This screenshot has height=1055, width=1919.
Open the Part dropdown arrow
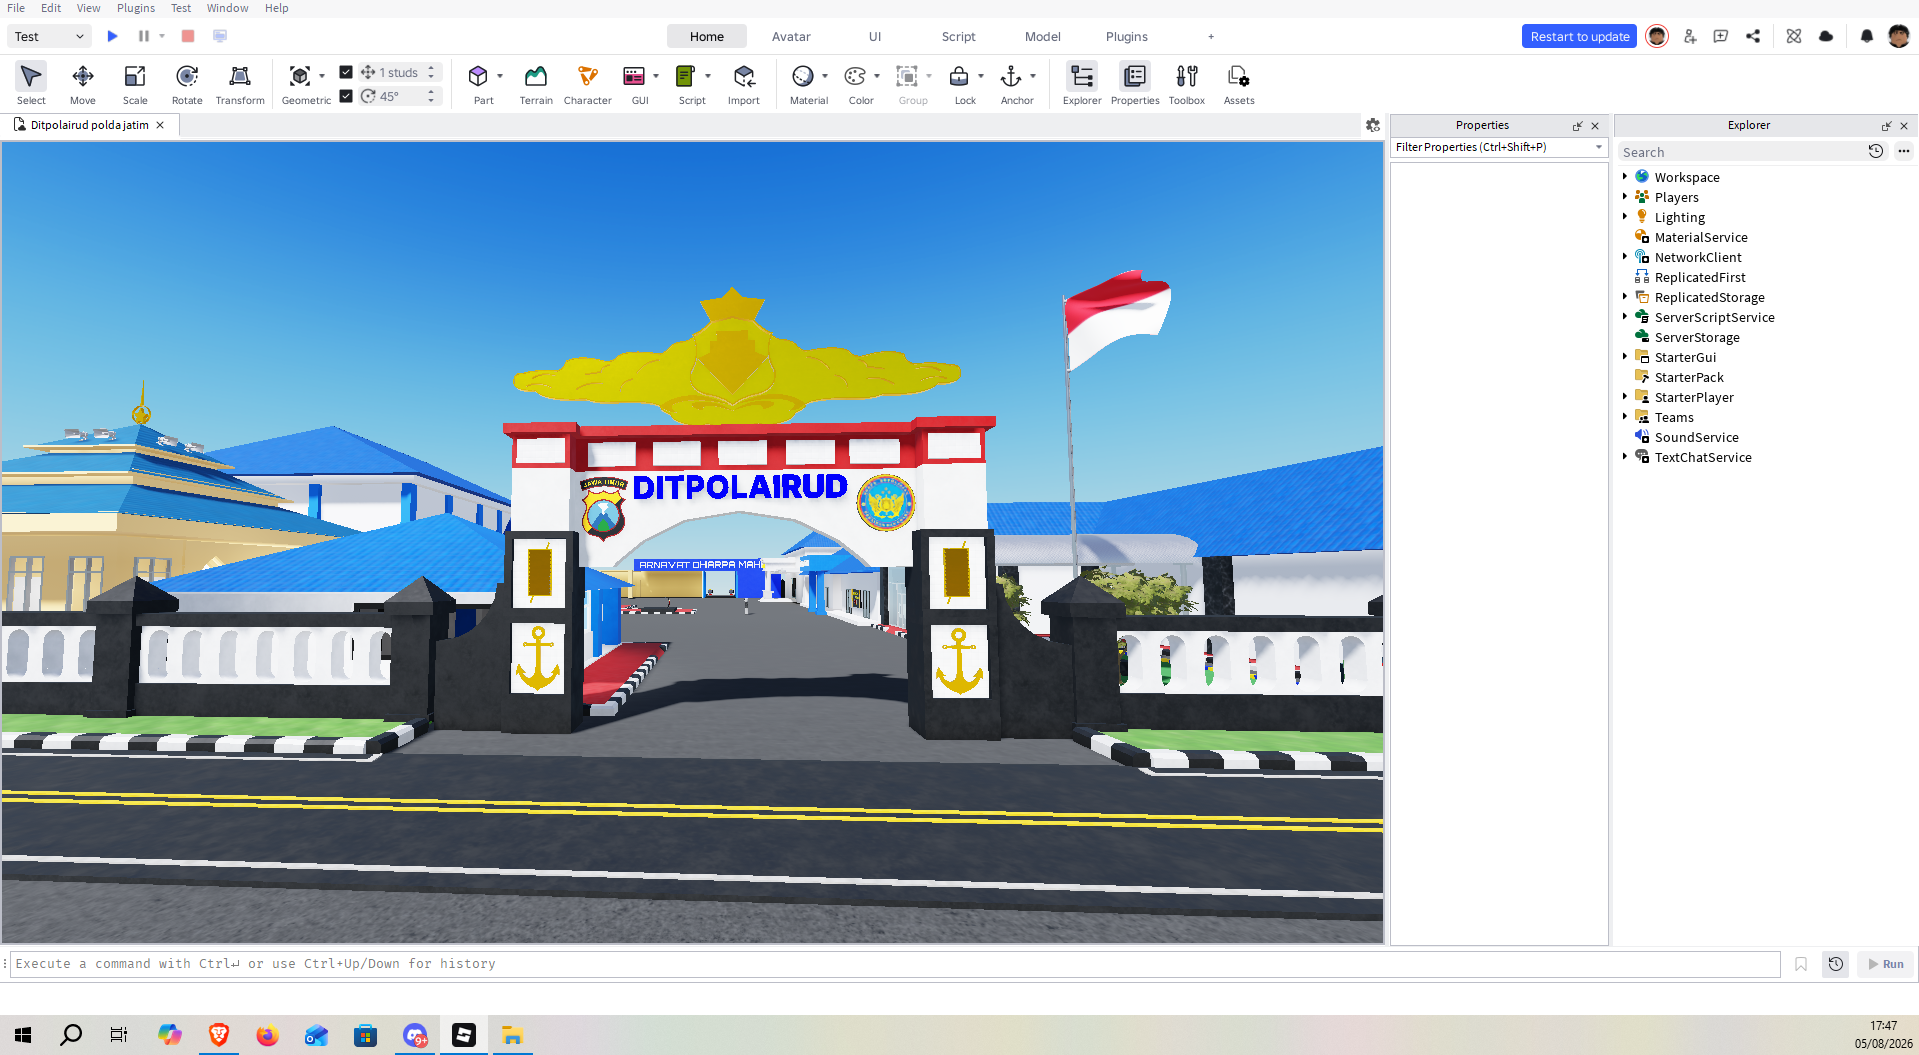click(x=500, y=76)
